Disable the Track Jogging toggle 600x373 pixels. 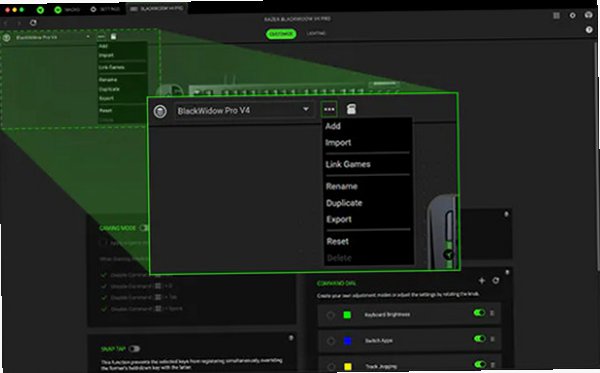[x=480, y=364]
